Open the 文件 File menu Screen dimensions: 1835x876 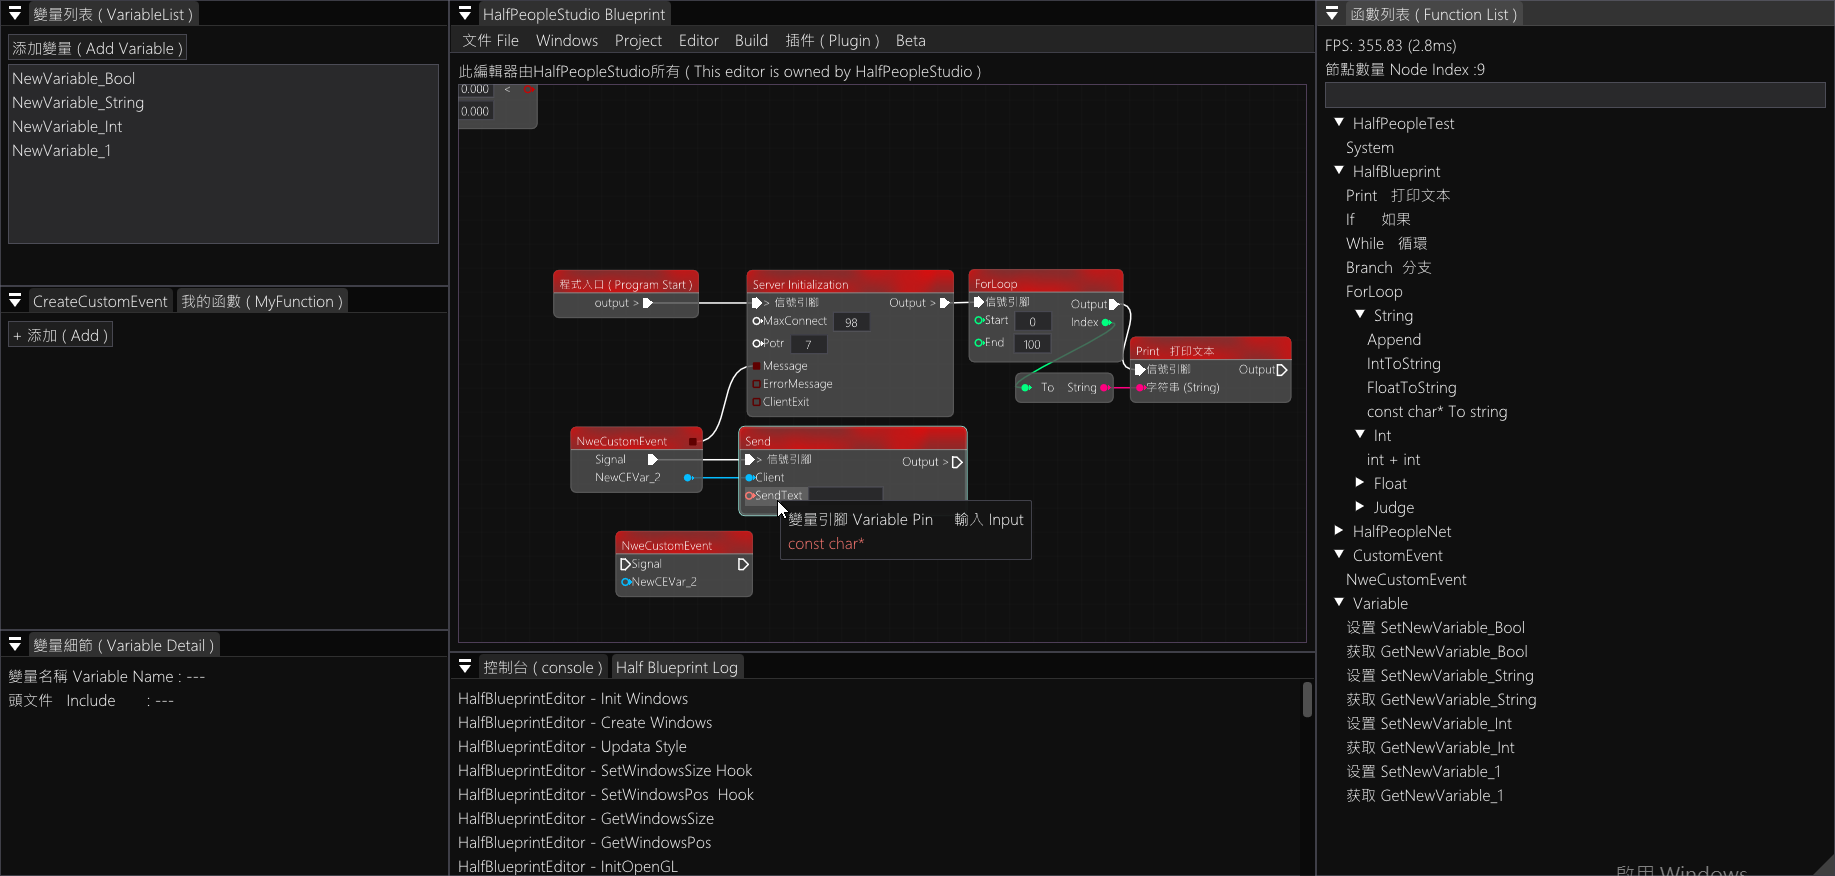490,41
